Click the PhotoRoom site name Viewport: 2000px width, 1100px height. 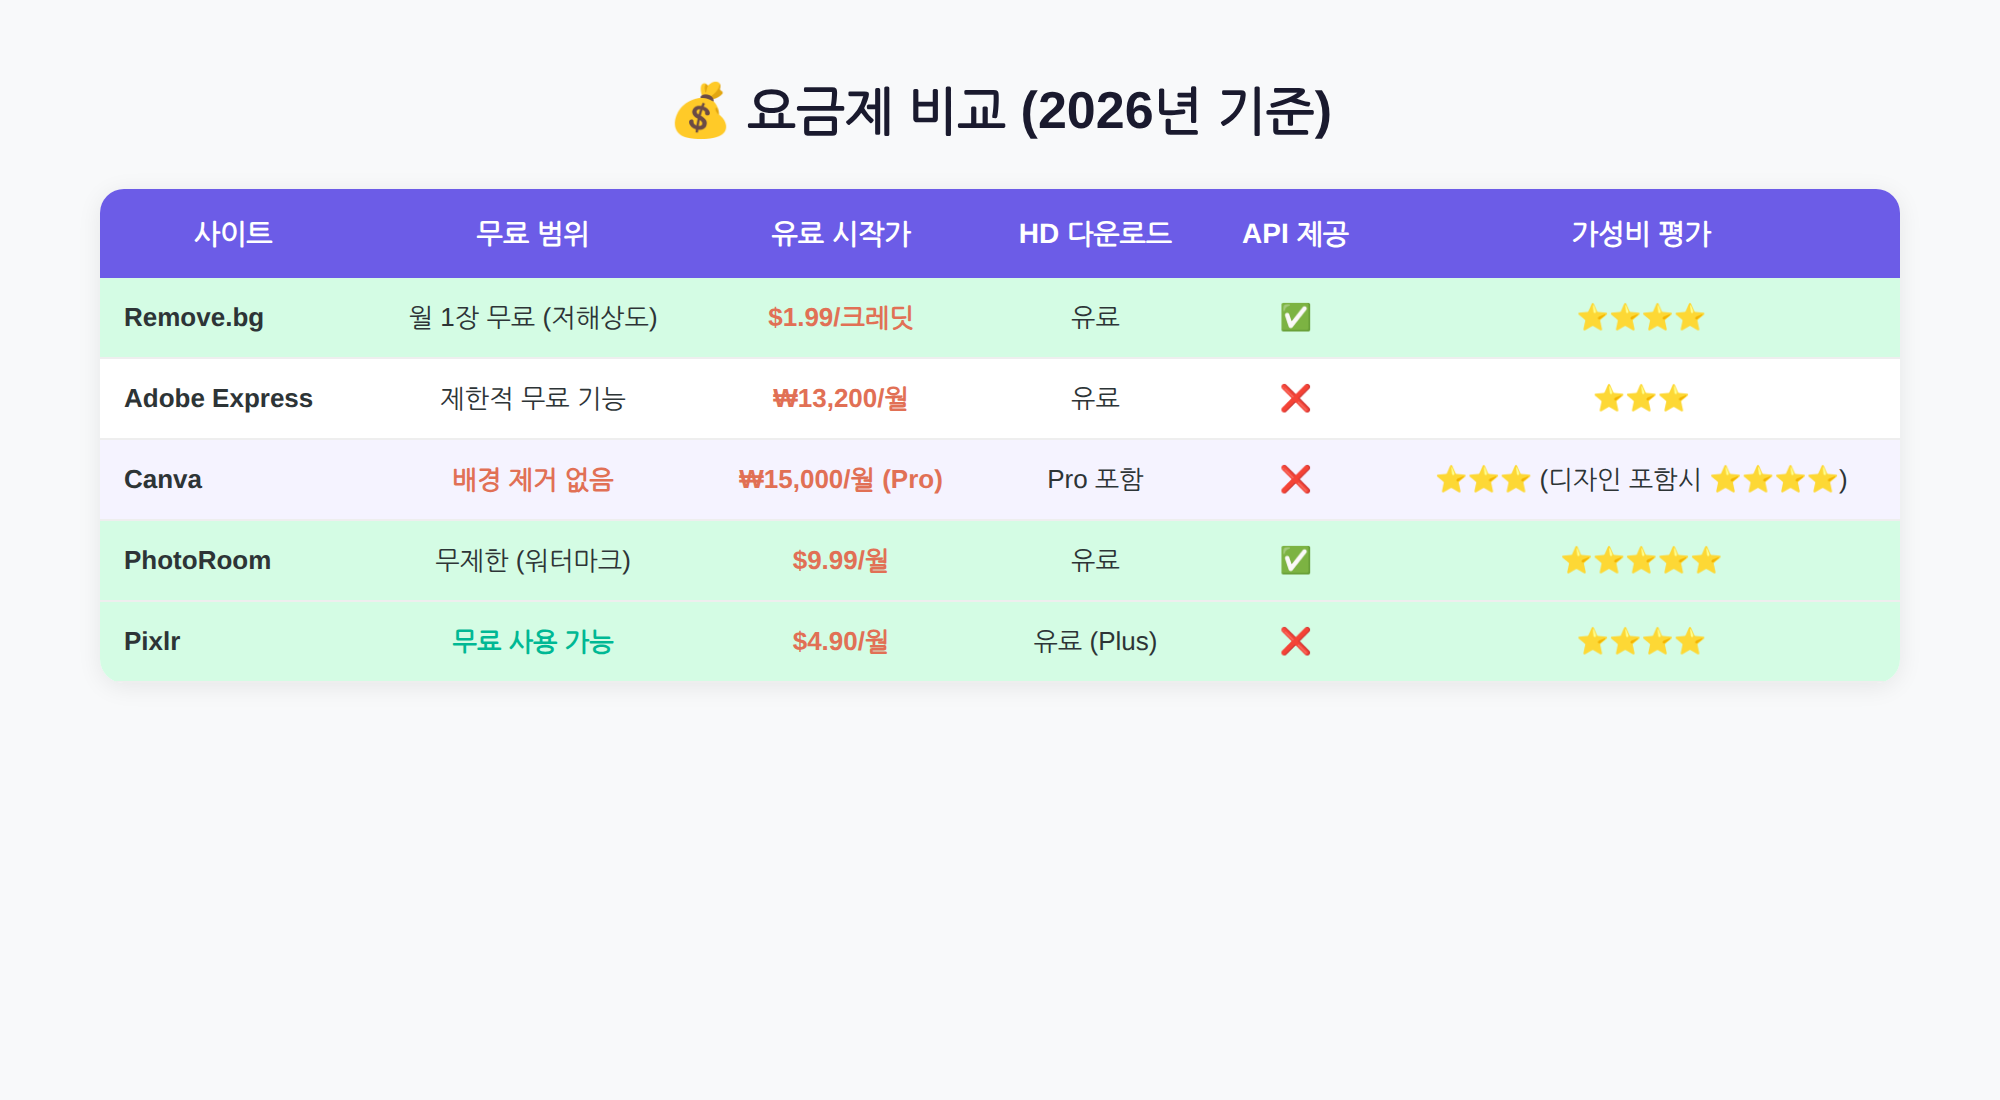point(197,560)
